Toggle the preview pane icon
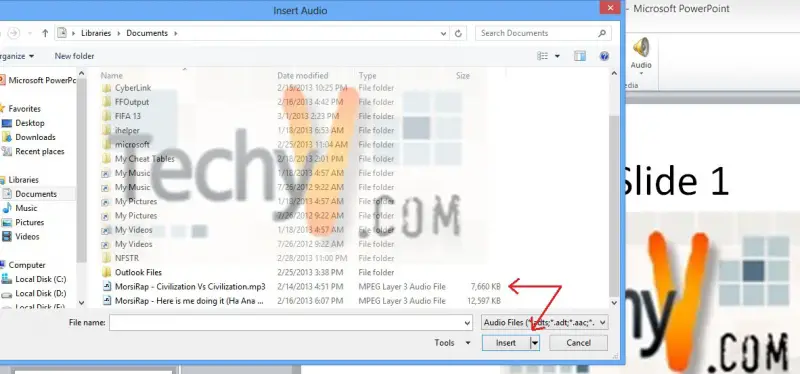This screenshot has width=800, height=374. click(x=580, y=56)
